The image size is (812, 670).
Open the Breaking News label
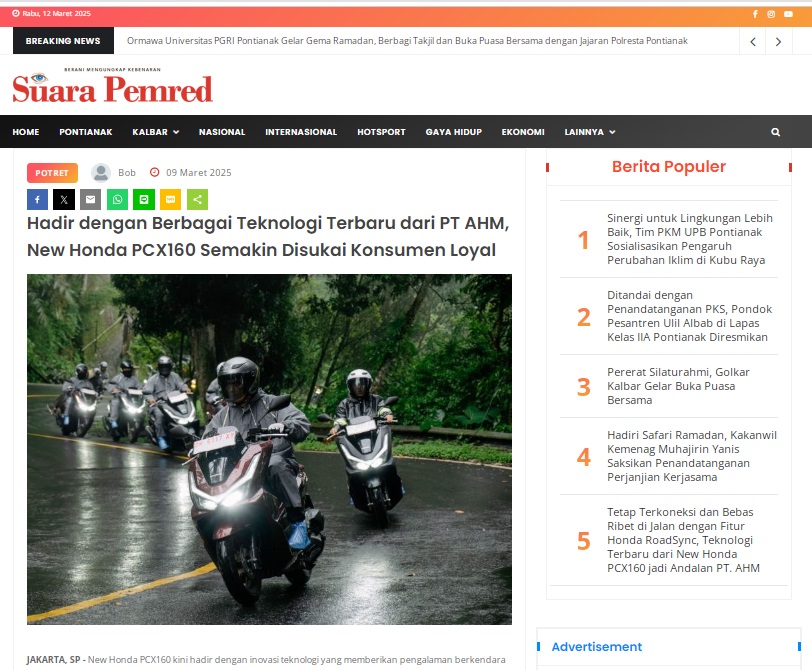pyautogui.click(x=63, y=41)
